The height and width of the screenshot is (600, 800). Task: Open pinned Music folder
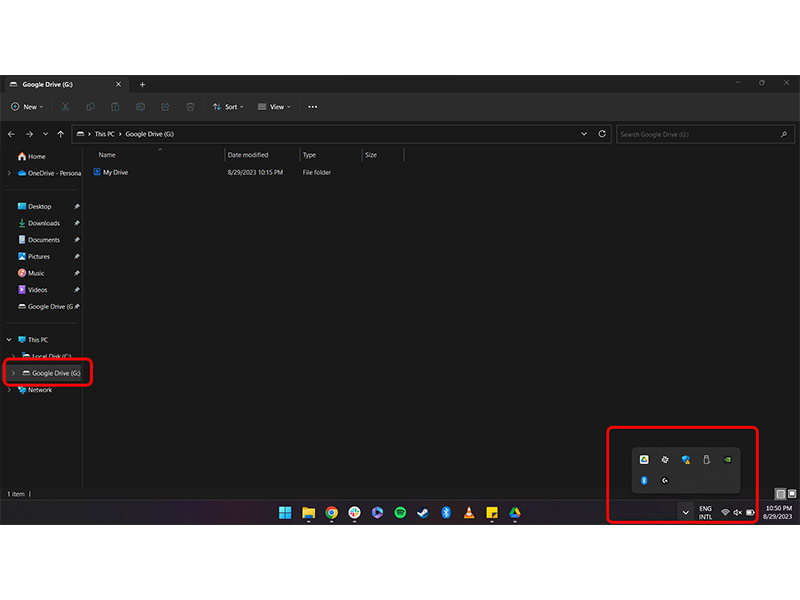(x=31, y=273)
